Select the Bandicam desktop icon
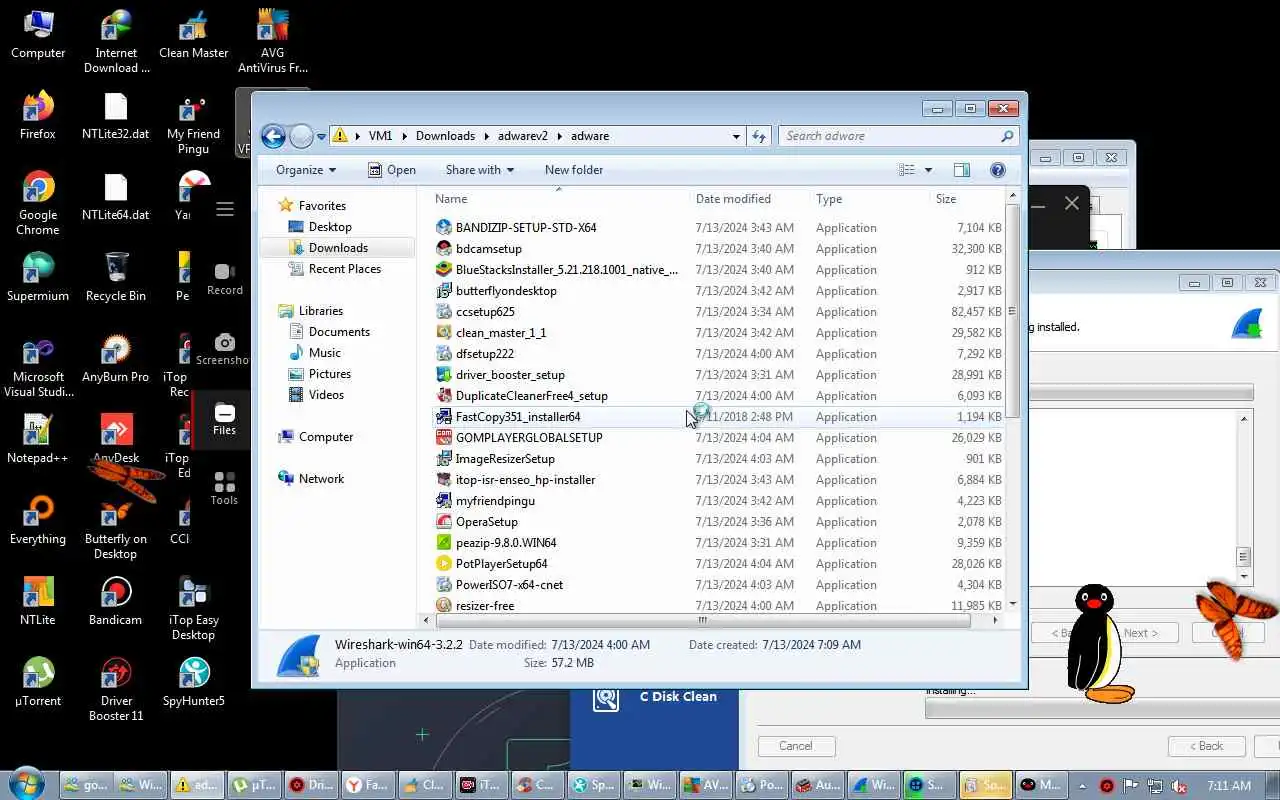This screenshot has height=800, width=1280. point(116,601)
